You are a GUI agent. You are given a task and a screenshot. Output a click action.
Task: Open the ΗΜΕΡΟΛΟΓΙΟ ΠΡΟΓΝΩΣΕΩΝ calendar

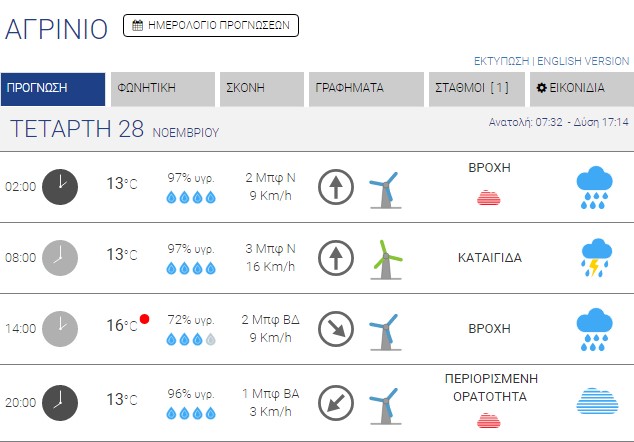coord(211,26)
